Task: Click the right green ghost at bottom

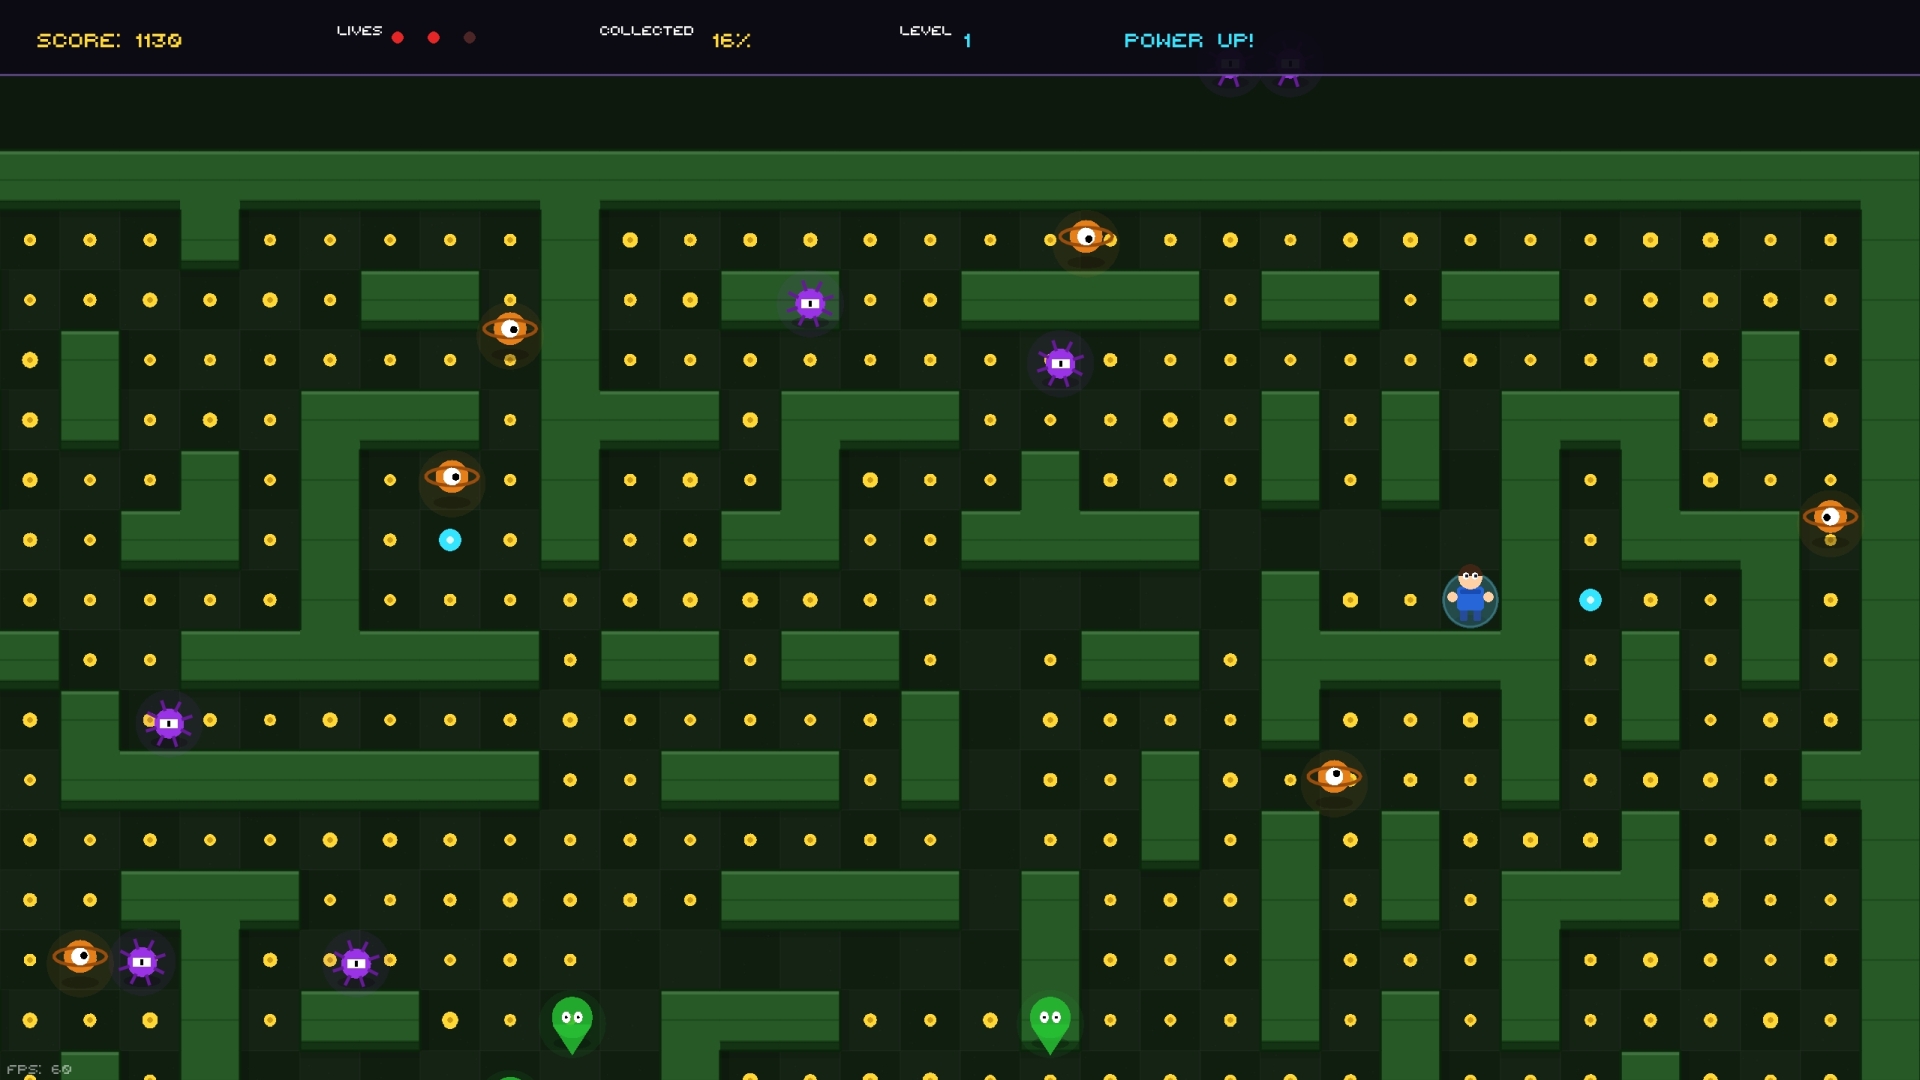Action: click(x=1050, y=1022)
